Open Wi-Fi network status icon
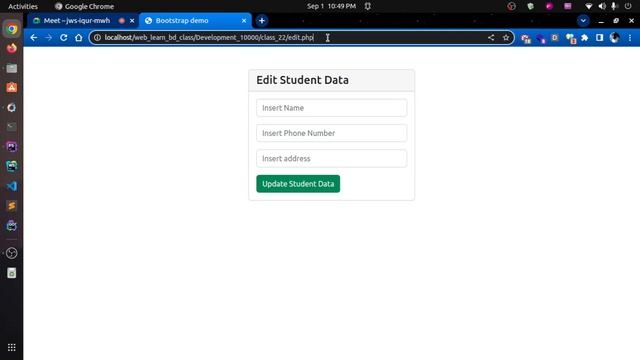 (x=588, y=6)
